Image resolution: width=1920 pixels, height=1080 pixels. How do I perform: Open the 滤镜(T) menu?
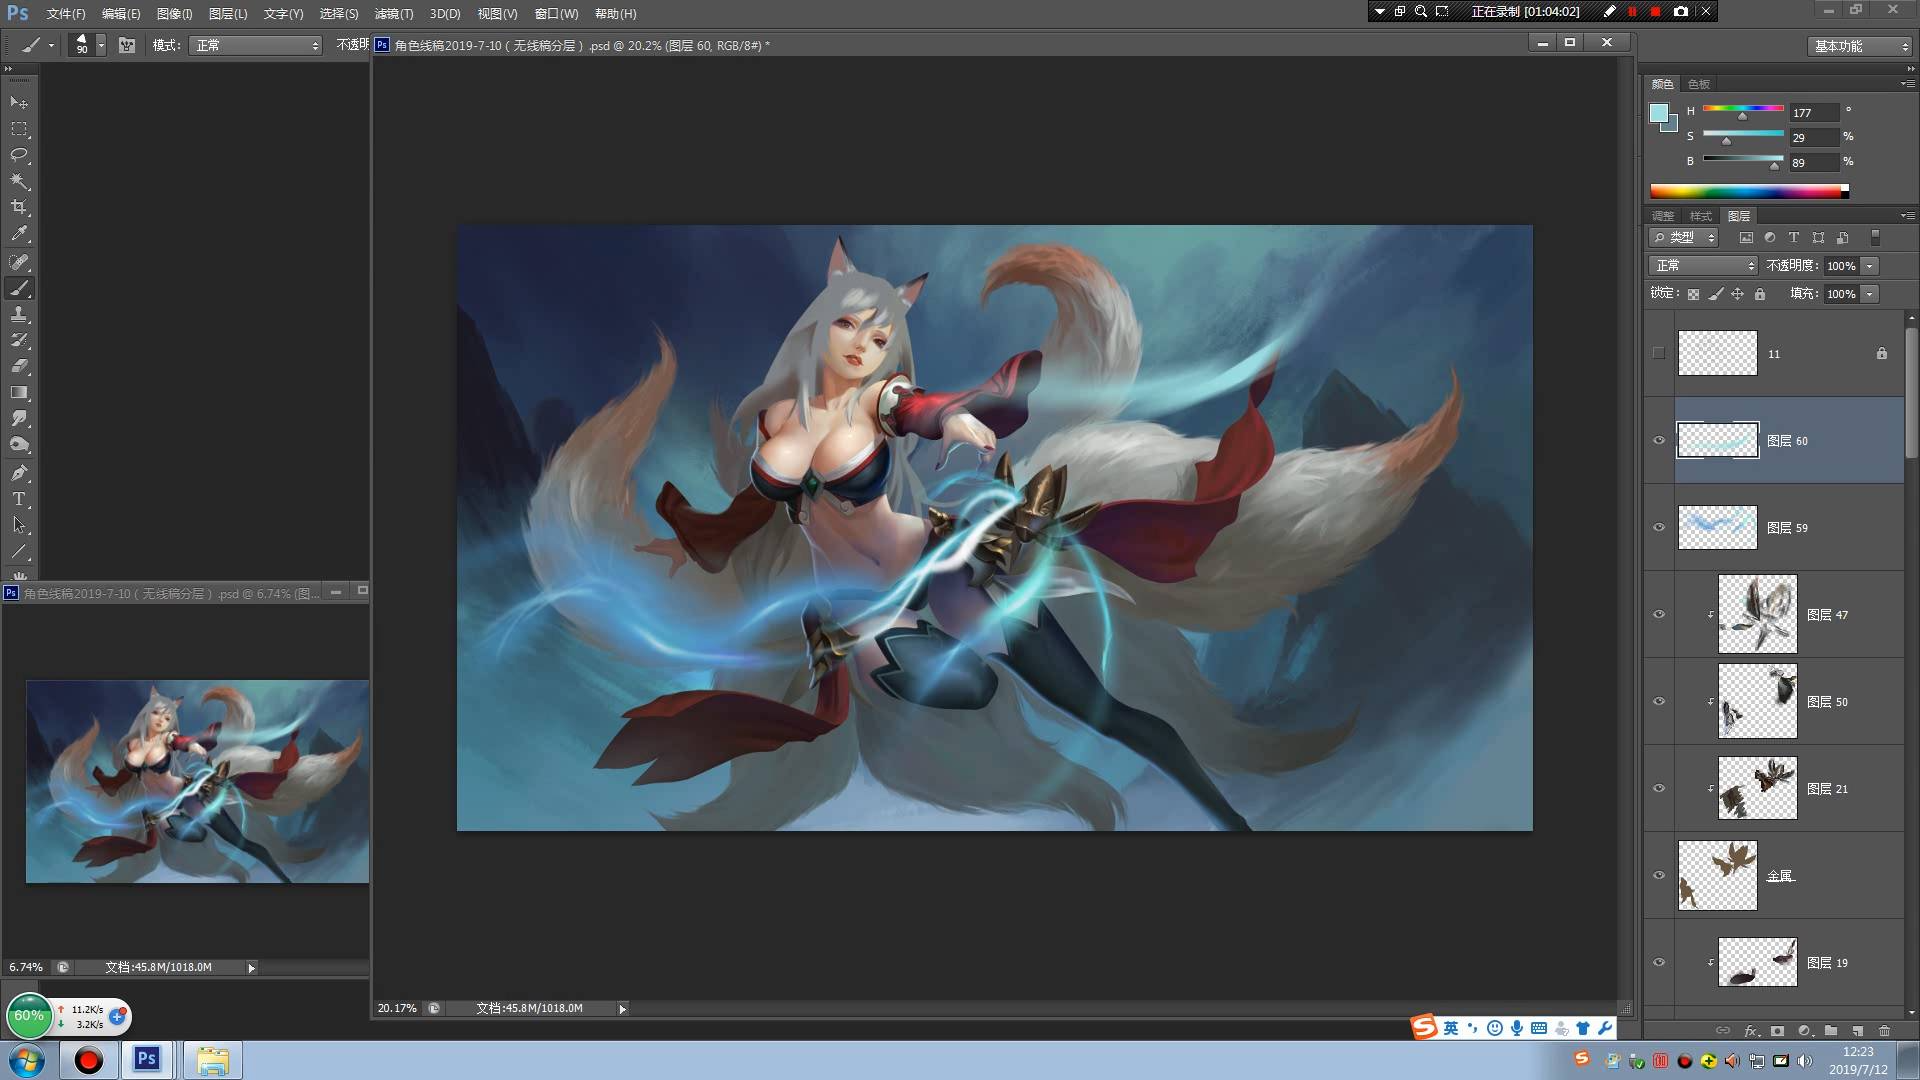click(x=394, y=14)
